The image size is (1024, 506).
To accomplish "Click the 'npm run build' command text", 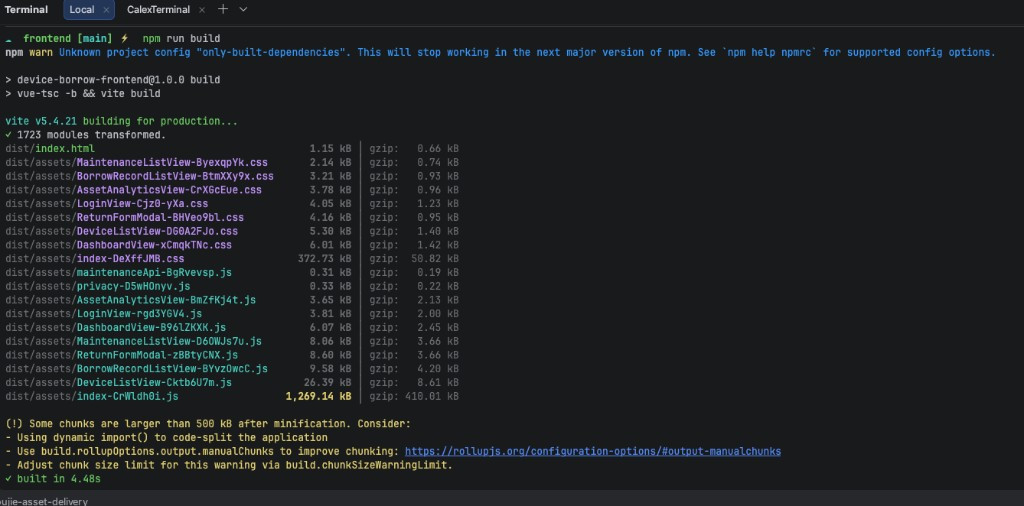I will coord(181,39).
